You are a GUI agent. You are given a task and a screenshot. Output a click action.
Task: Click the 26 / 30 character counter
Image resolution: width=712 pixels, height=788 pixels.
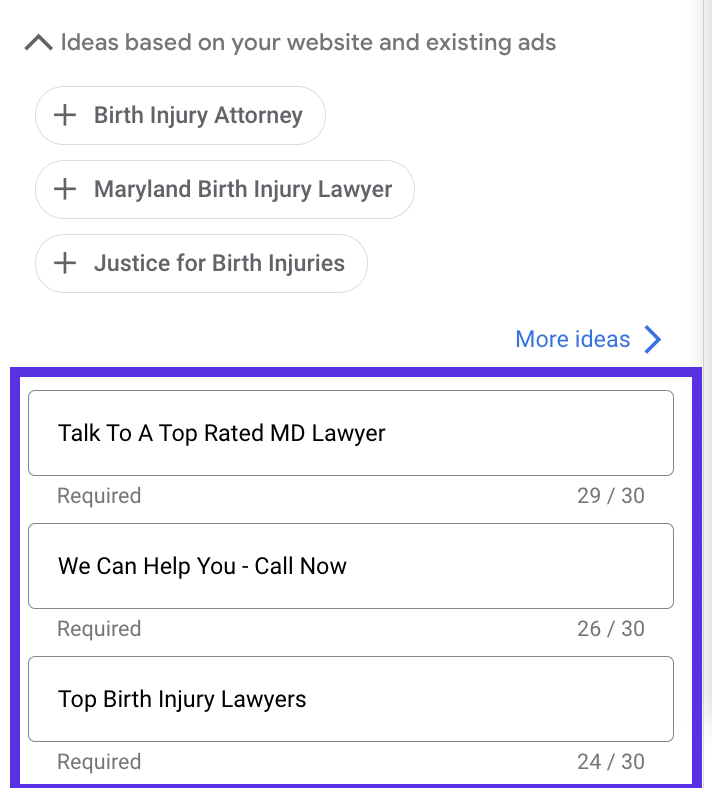(x=611, y=629)
